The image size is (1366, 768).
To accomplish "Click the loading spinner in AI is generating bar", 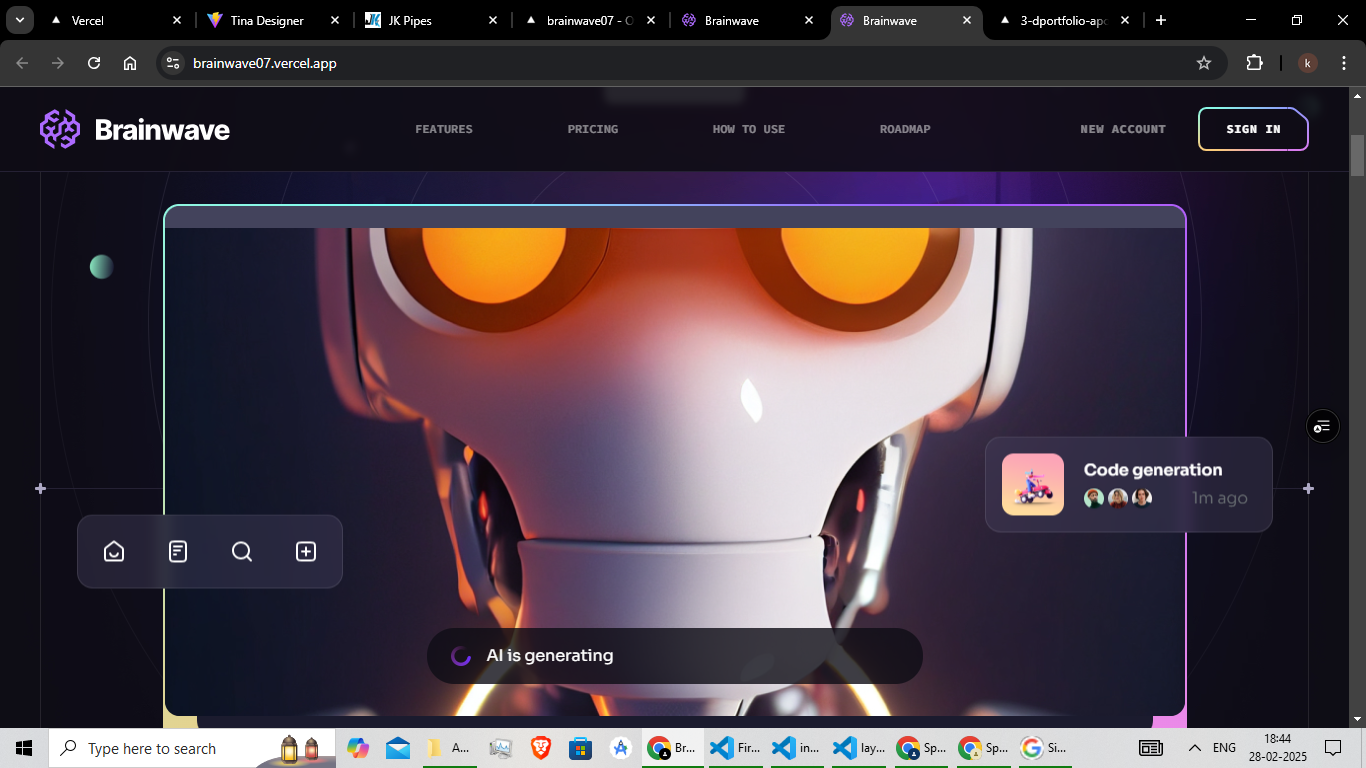I will point(459,655).
